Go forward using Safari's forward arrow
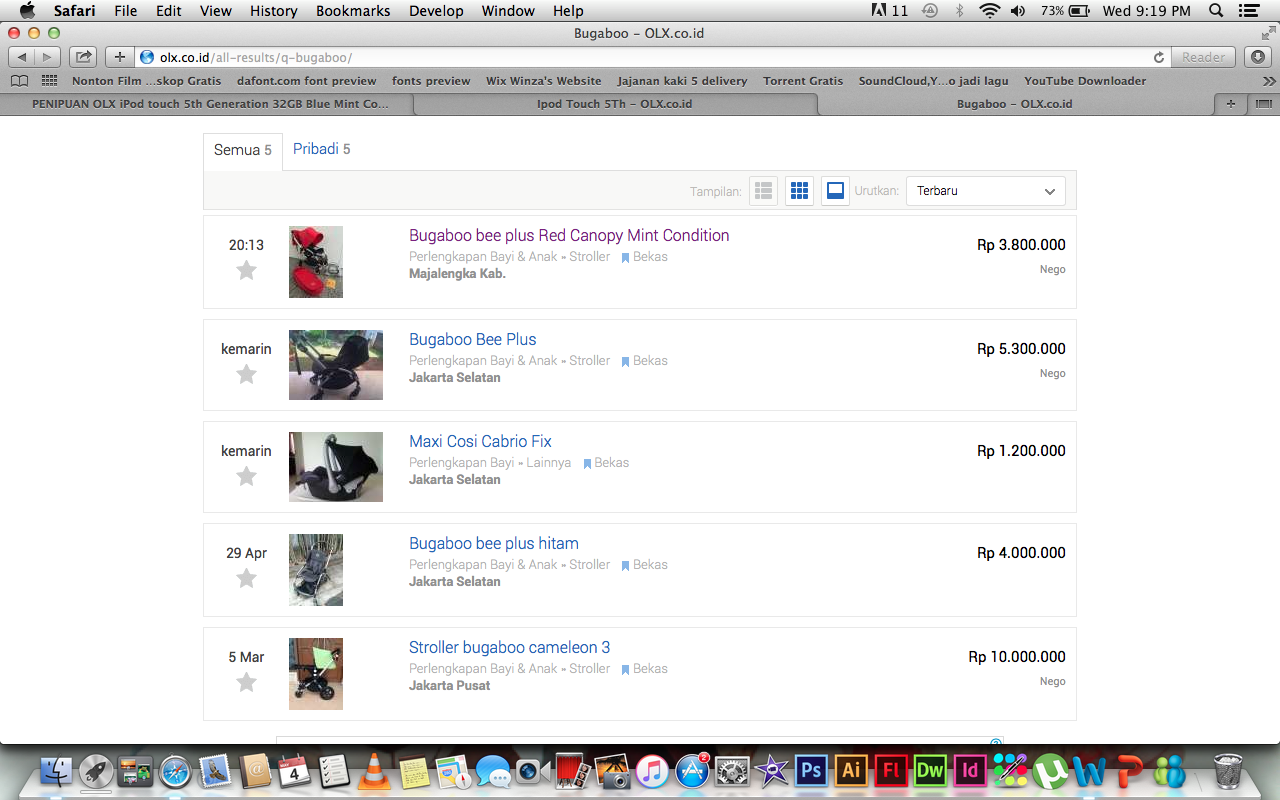The width and height of the screenshot is (1280, 800). click(x=48, y=57)
